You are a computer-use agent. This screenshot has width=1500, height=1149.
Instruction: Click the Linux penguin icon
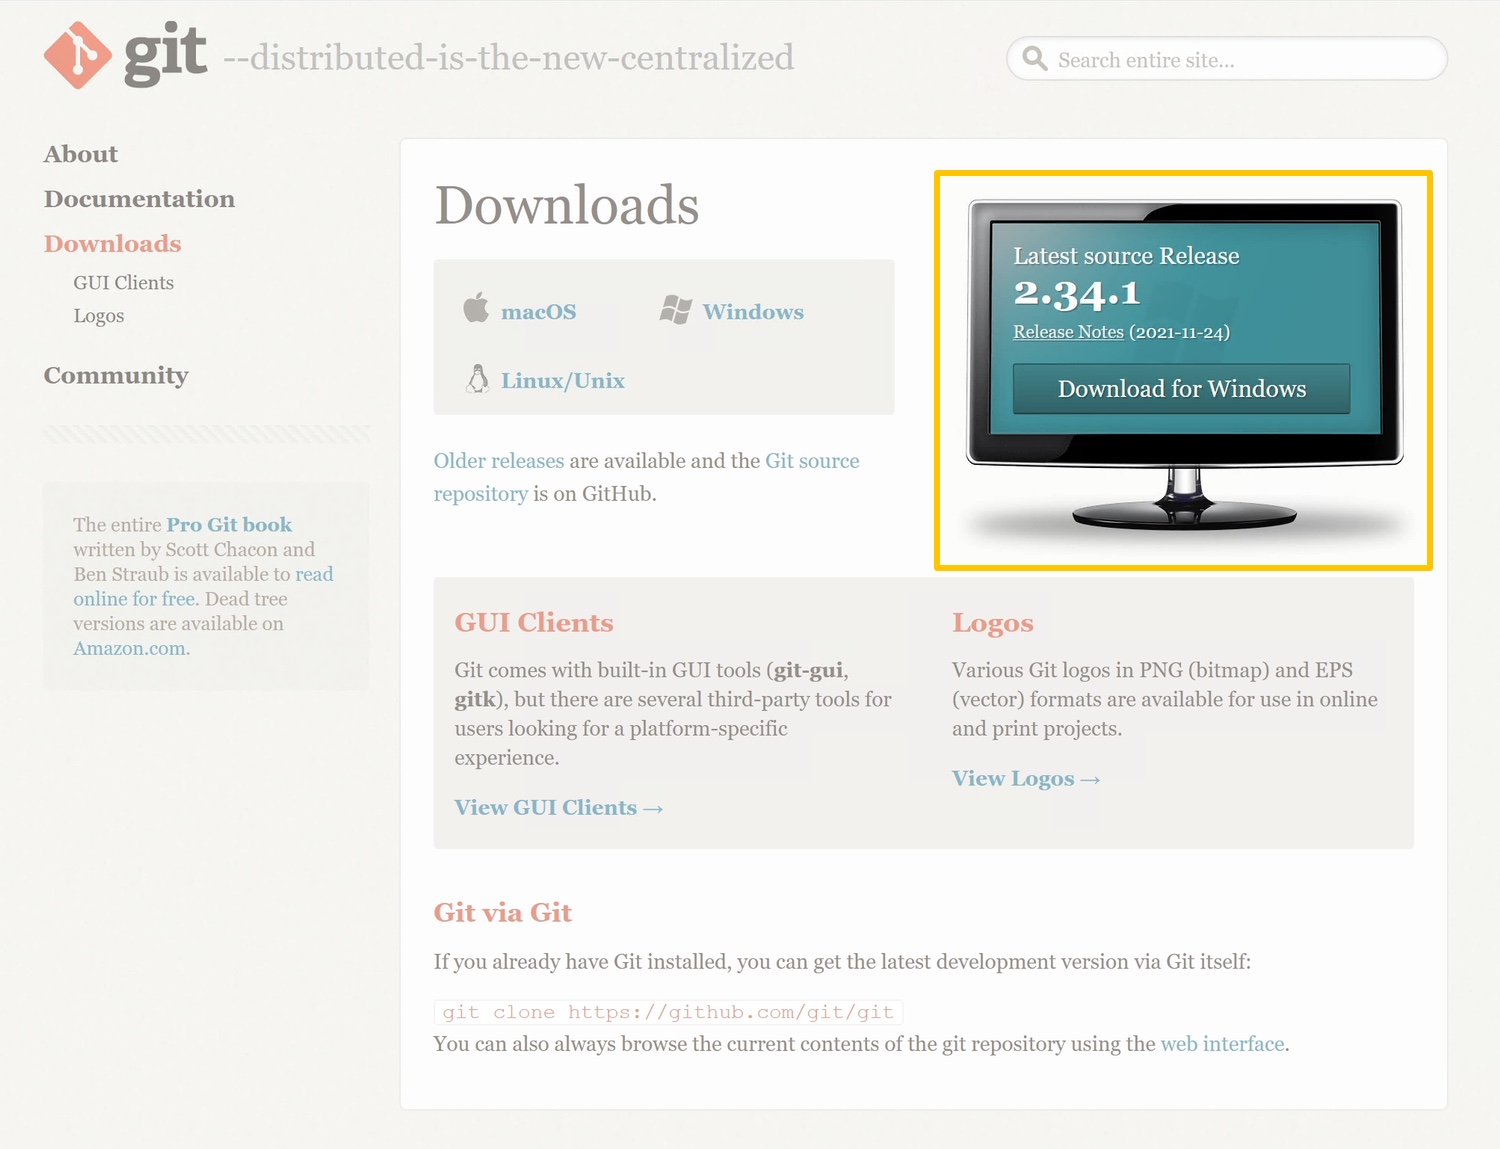pos(478,378)
